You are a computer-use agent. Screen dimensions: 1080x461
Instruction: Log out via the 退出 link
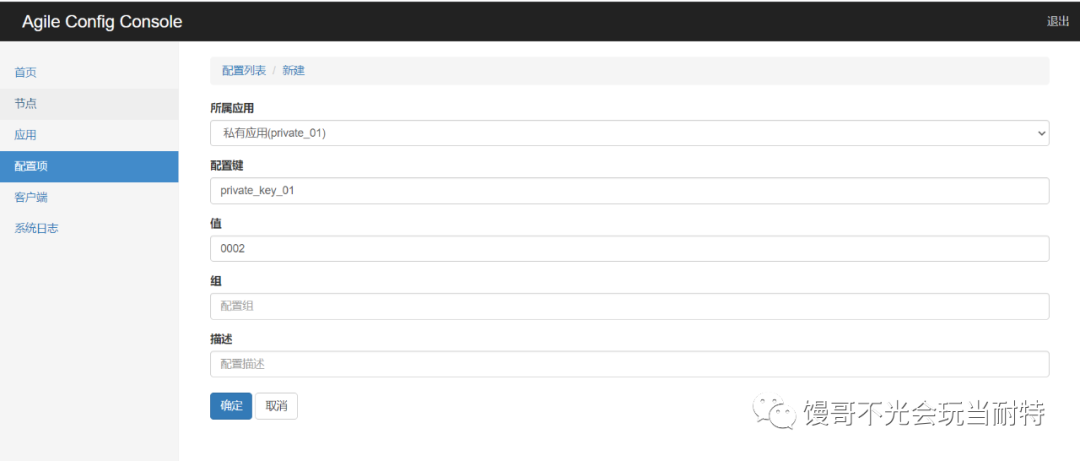(1058, 21)
